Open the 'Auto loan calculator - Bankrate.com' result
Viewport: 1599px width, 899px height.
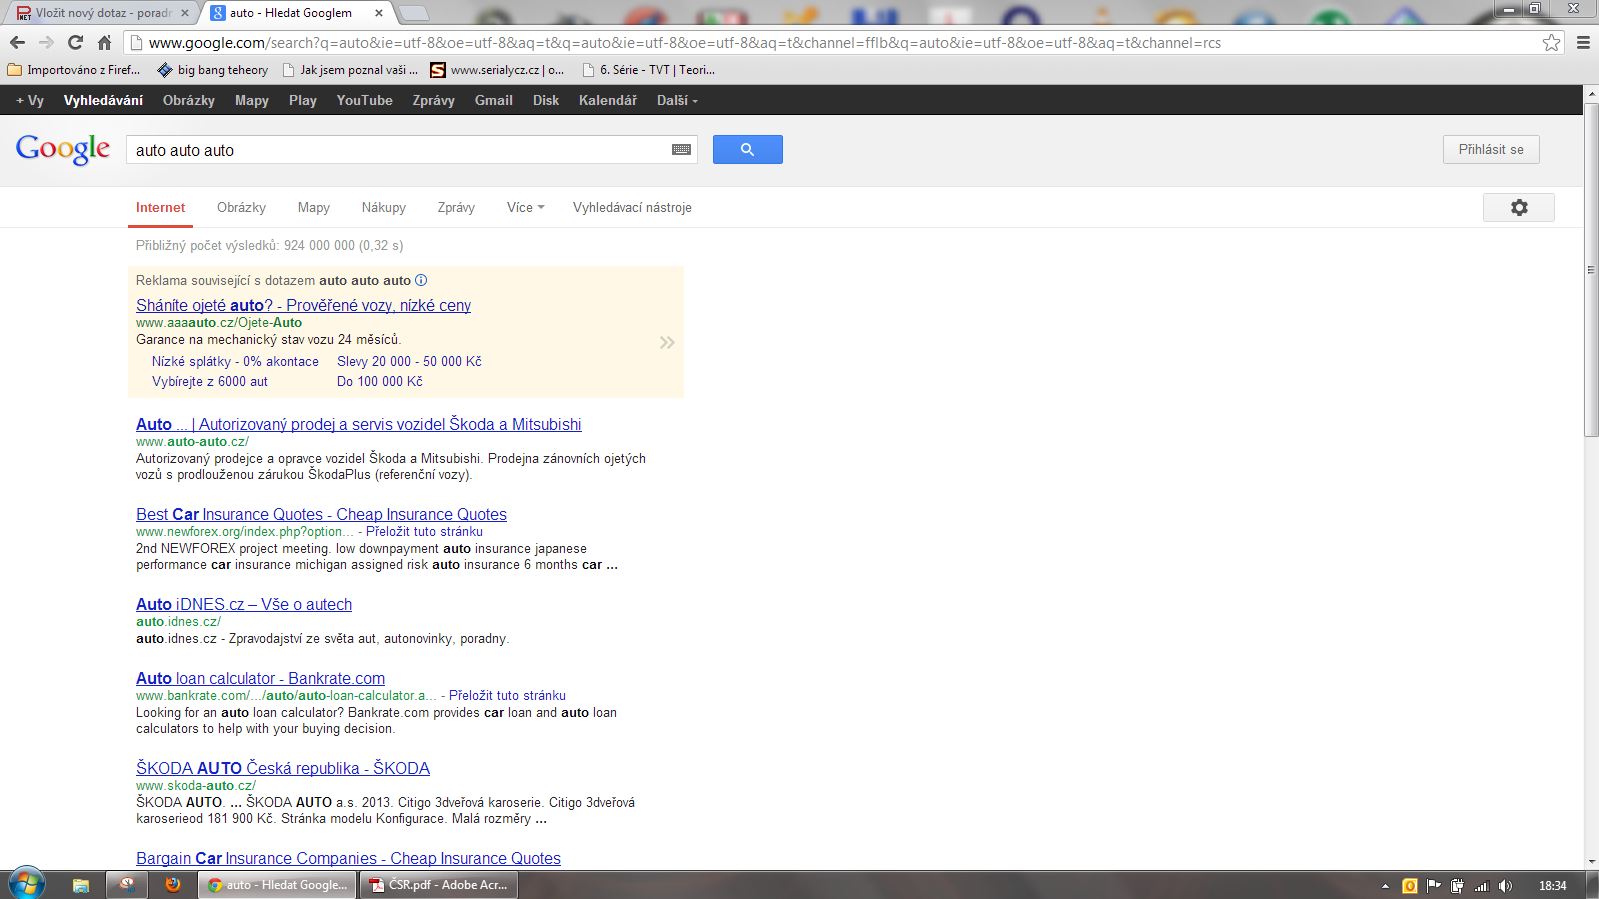point(260,679)
